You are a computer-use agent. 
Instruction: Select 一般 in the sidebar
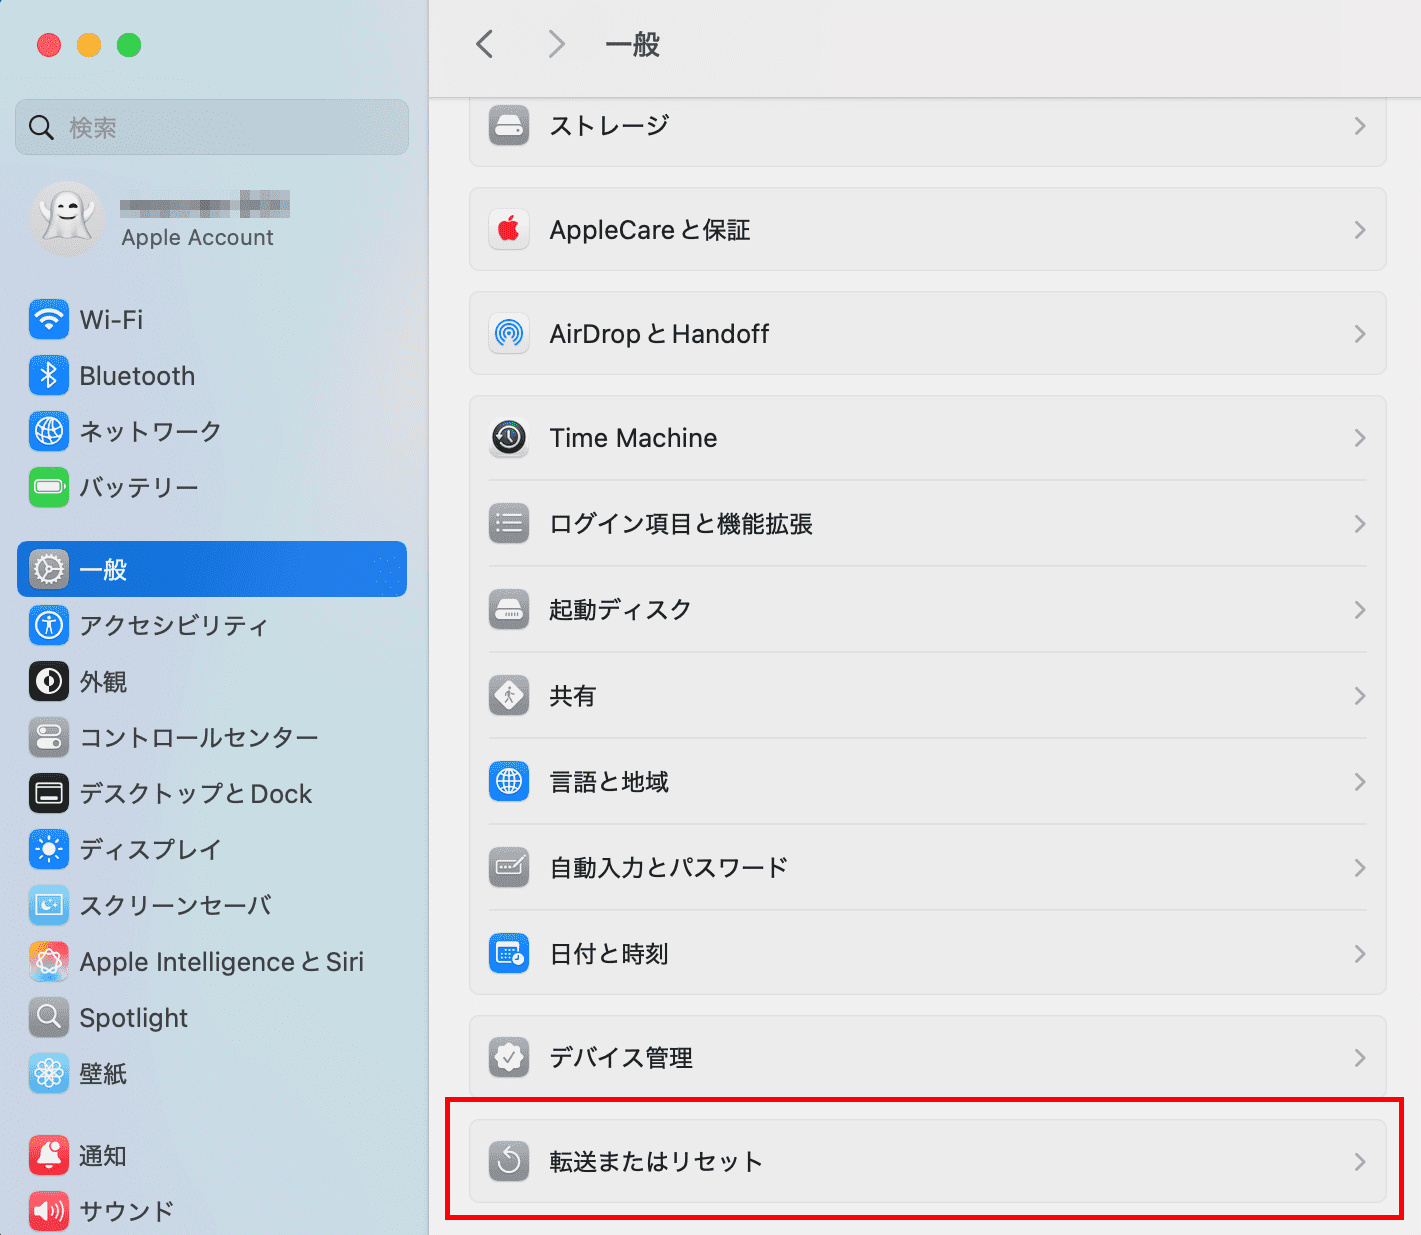[212, 569]
